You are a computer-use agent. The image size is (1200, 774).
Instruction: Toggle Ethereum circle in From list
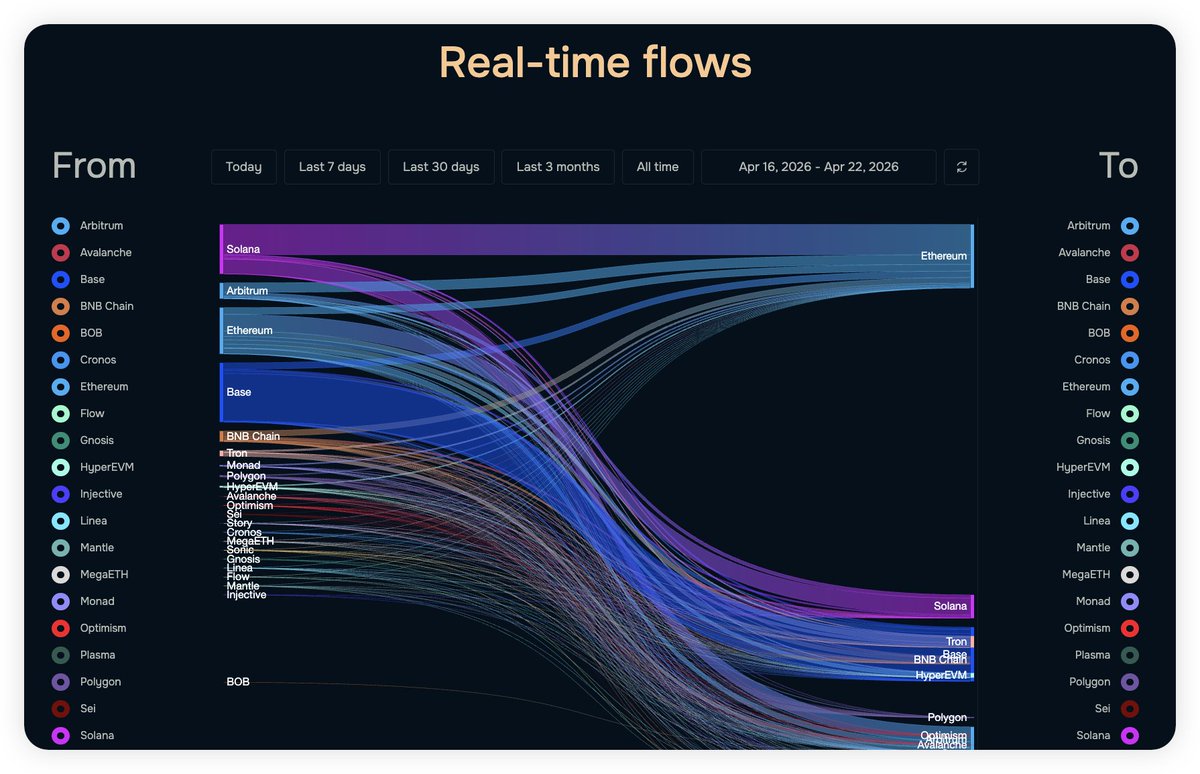click(61, 387)
